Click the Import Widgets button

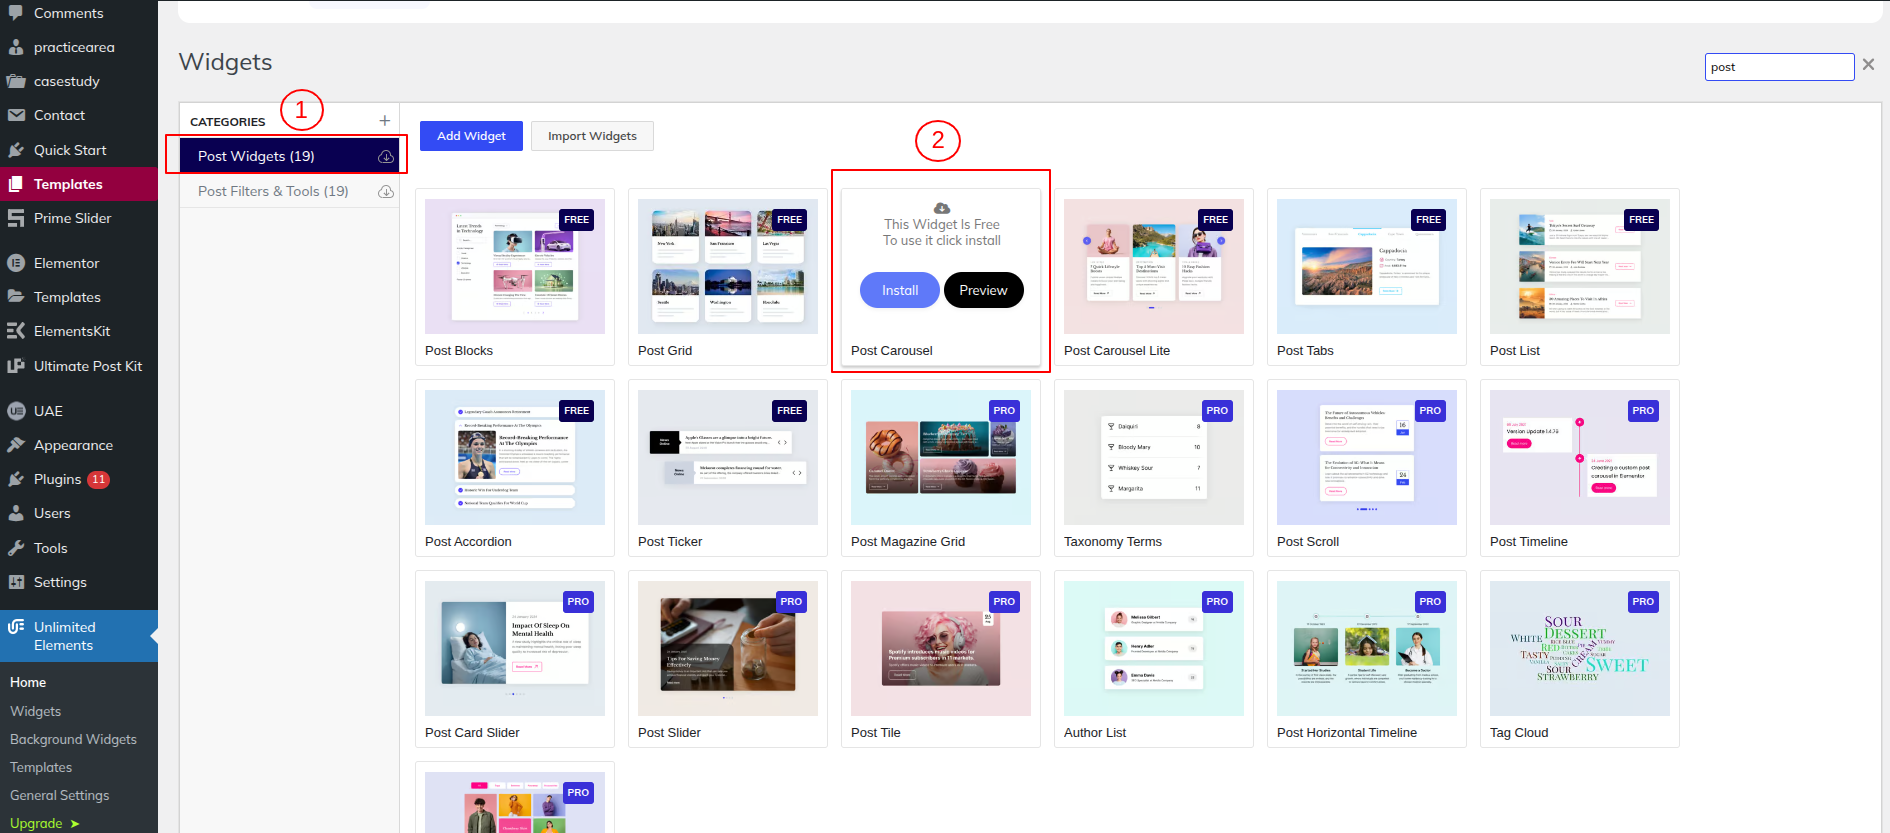592,136
